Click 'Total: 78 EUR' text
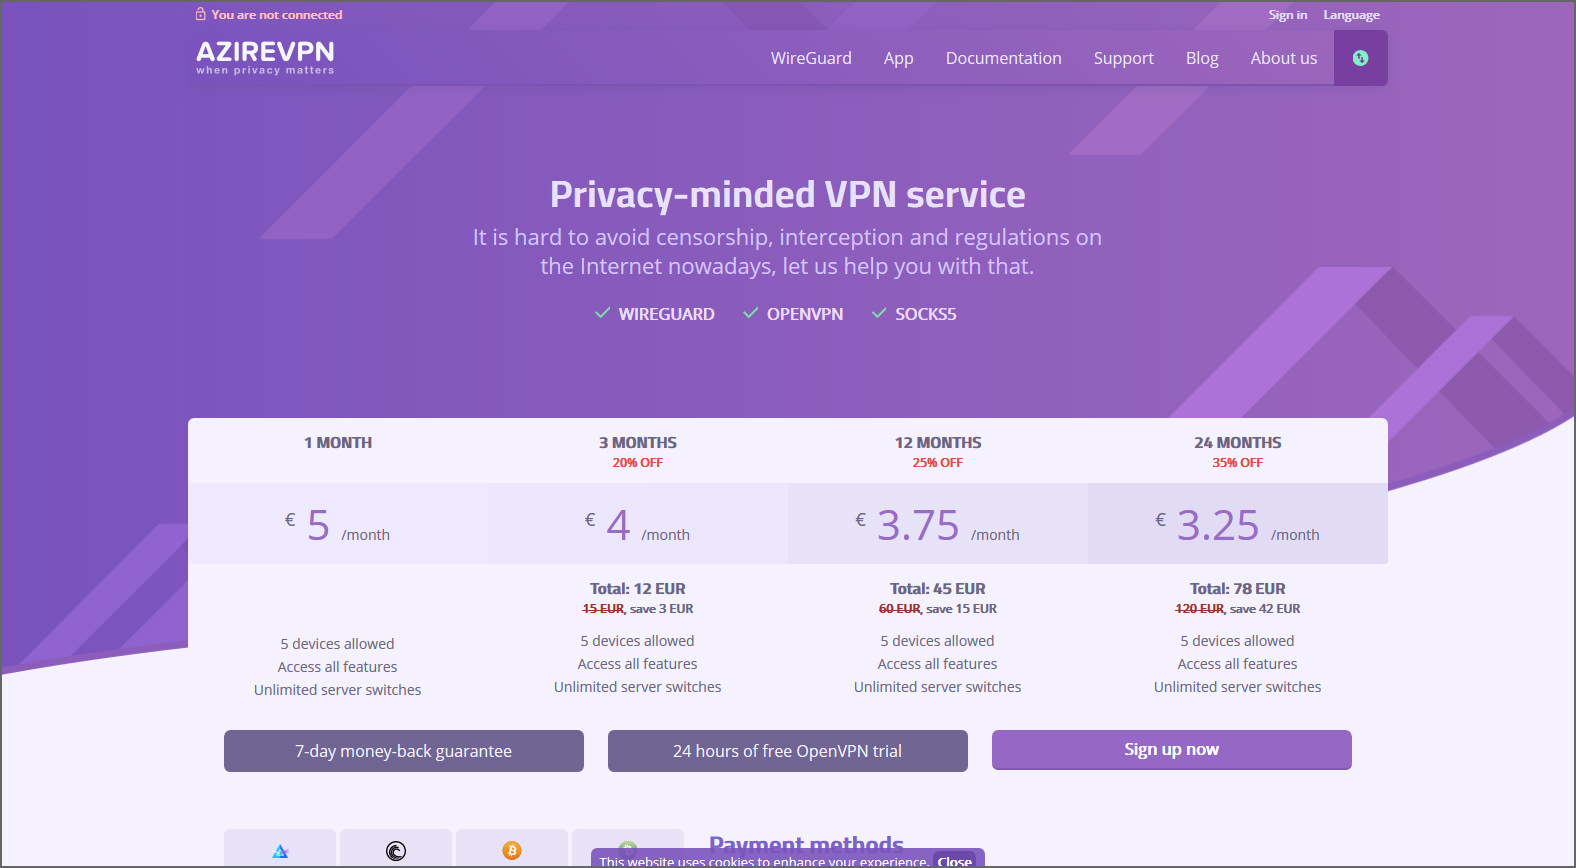 [x=1238, y=589]
